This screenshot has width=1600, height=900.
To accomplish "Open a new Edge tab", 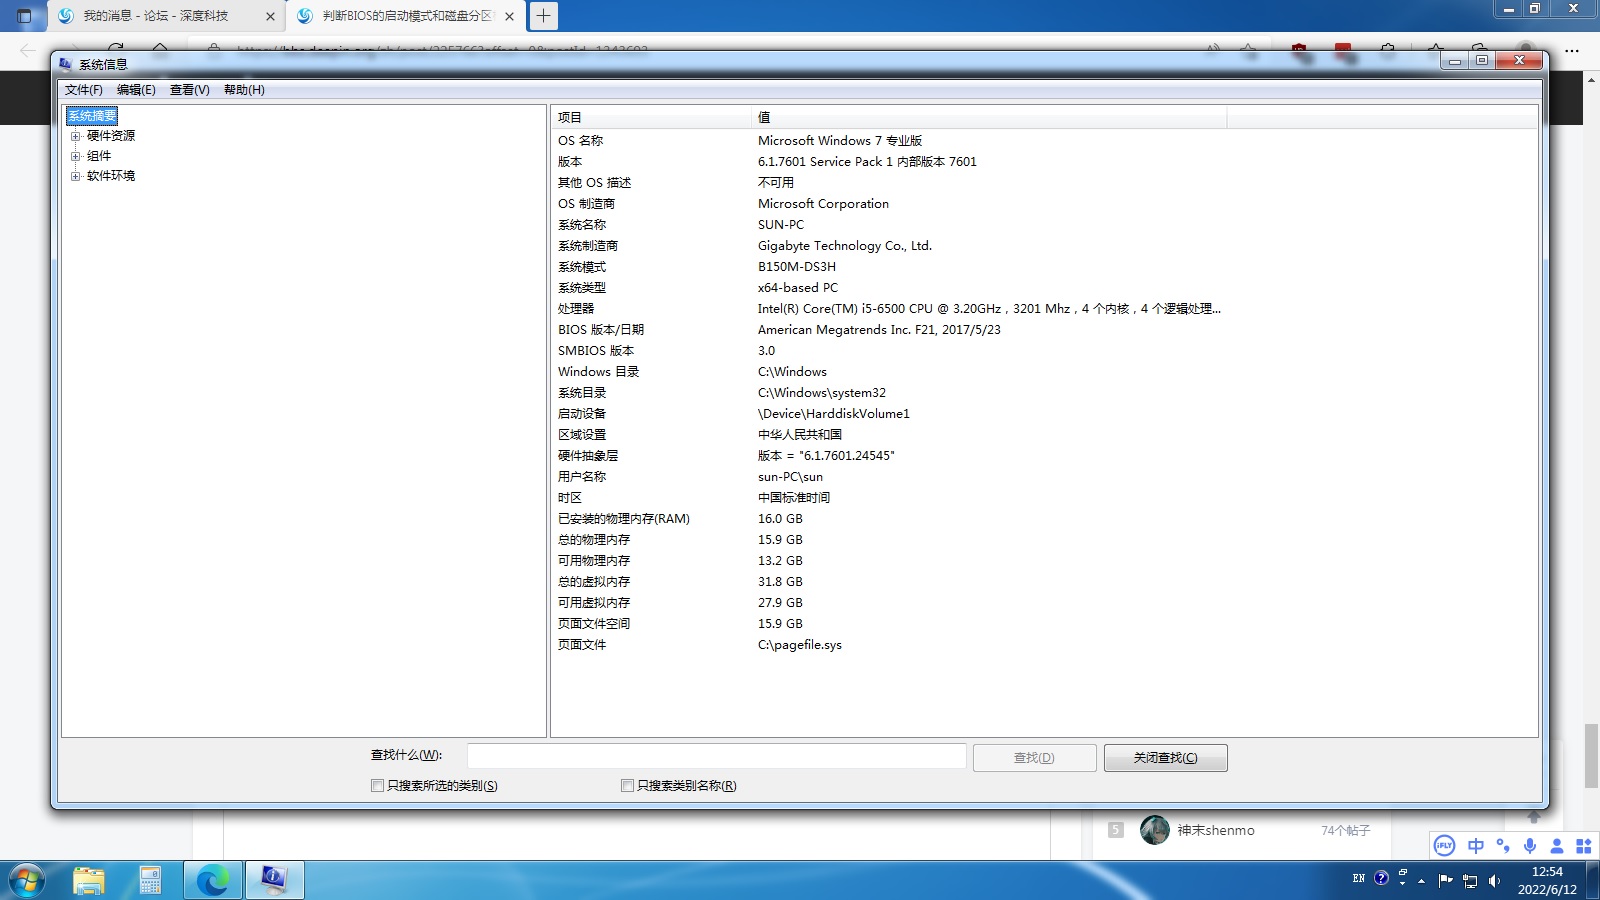I will [543, 16].
